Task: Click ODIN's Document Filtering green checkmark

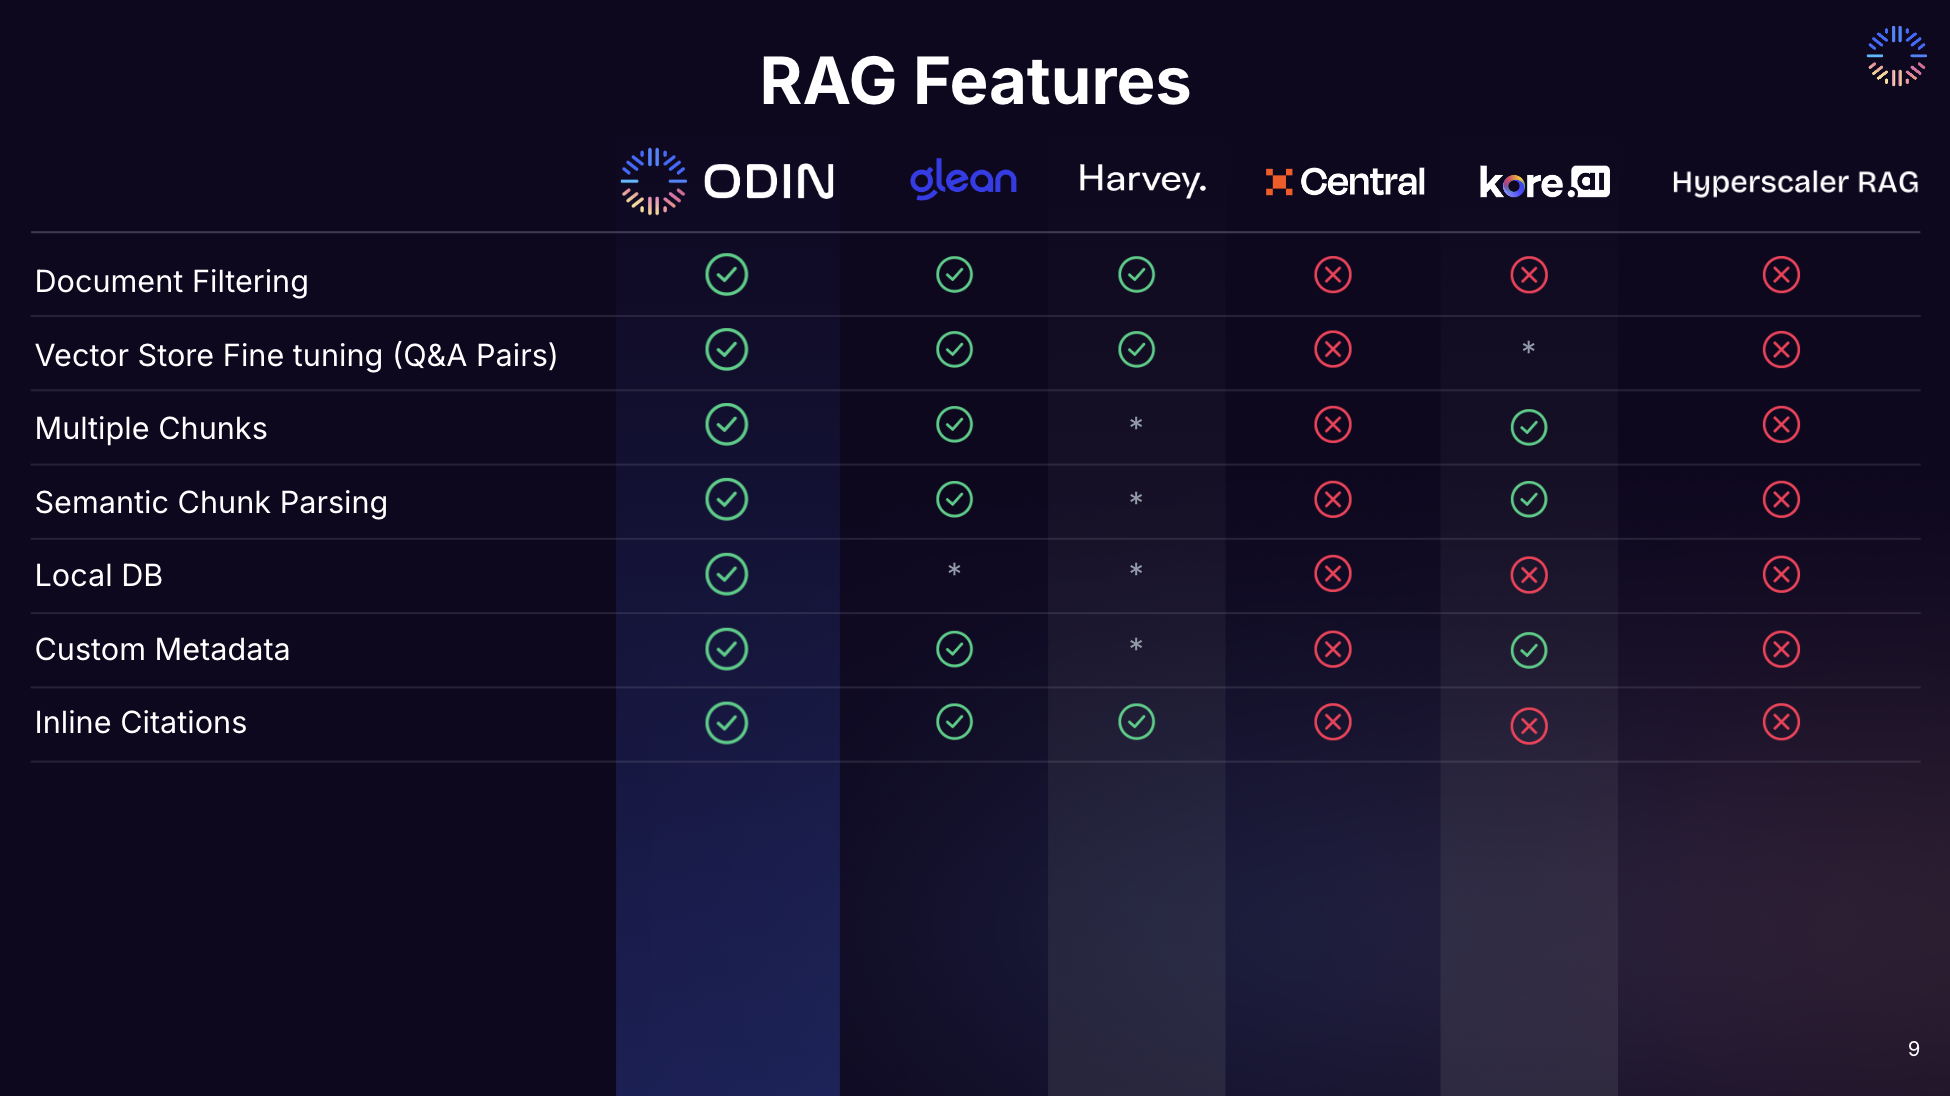Action: coord(726,274)
